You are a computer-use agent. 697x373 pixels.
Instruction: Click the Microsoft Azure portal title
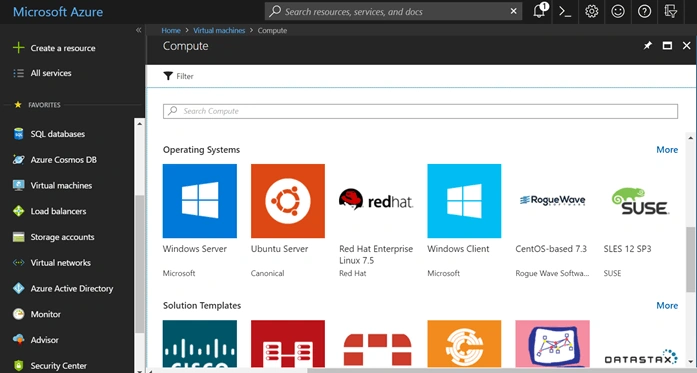[x=58, y=12]
